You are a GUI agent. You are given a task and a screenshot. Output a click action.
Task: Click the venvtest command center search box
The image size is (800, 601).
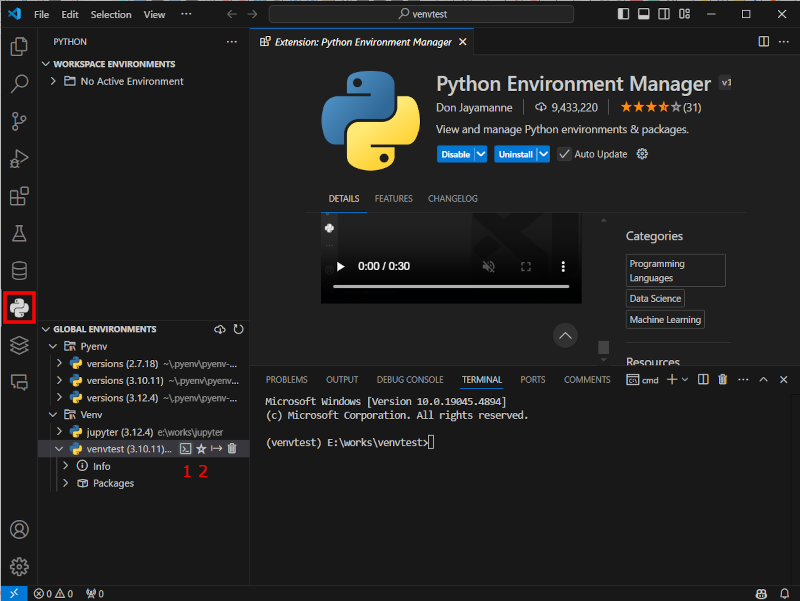(x=421, y=14)
